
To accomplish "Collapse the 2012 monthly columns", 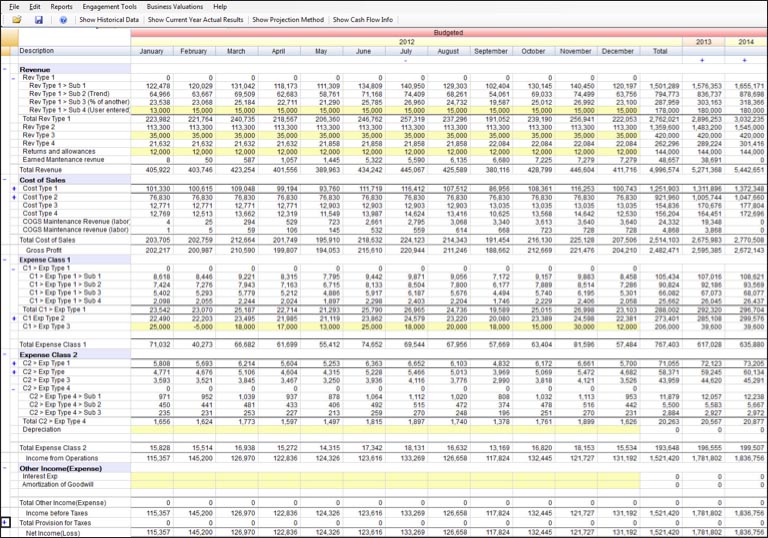I will 406,60.
